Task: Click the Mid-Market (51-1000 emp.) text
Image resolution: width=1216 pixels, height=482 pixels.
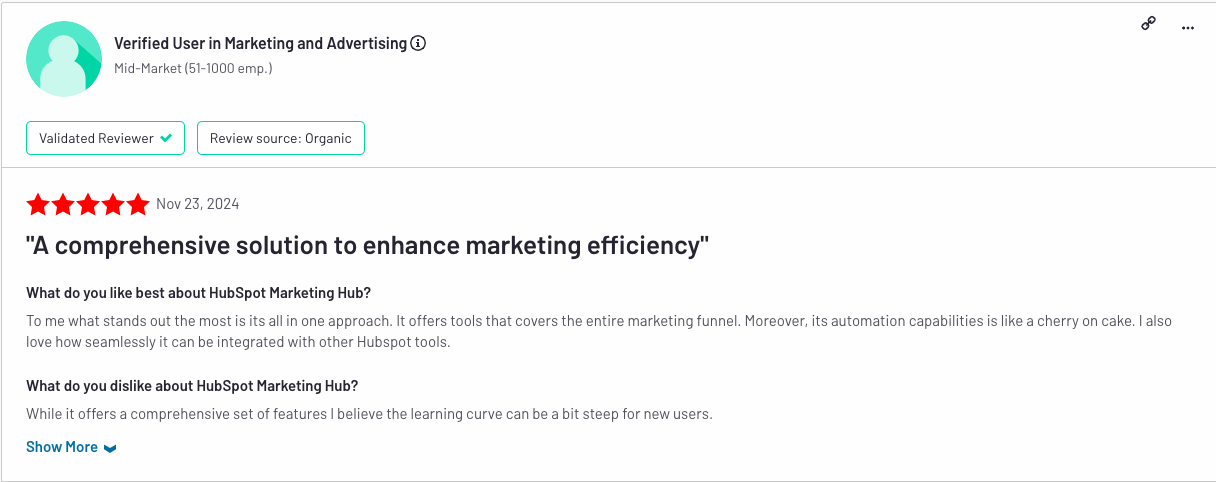Action: pos(193,68)
